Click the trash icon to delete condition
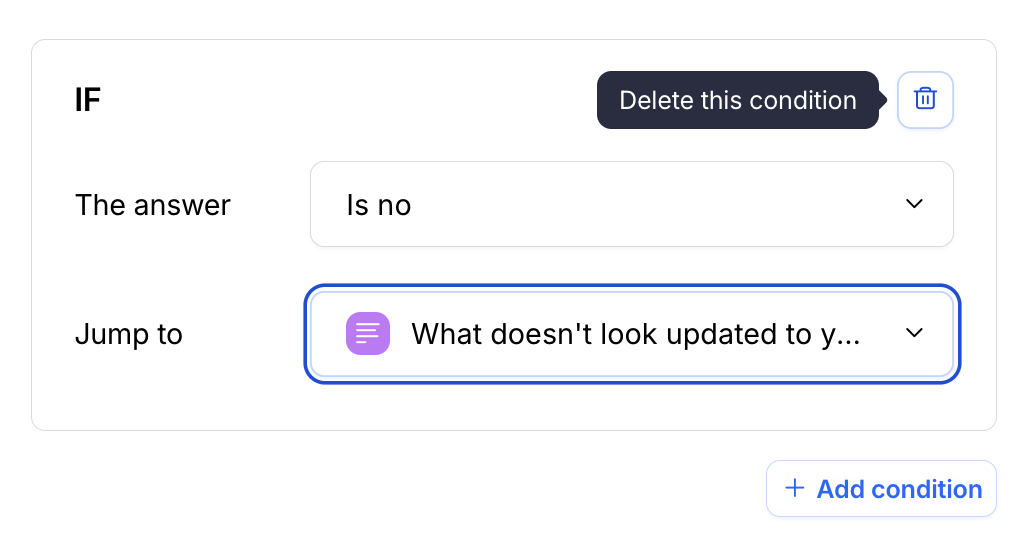Viewport: 1034px width, 556px height. click(x=925, y=100)
